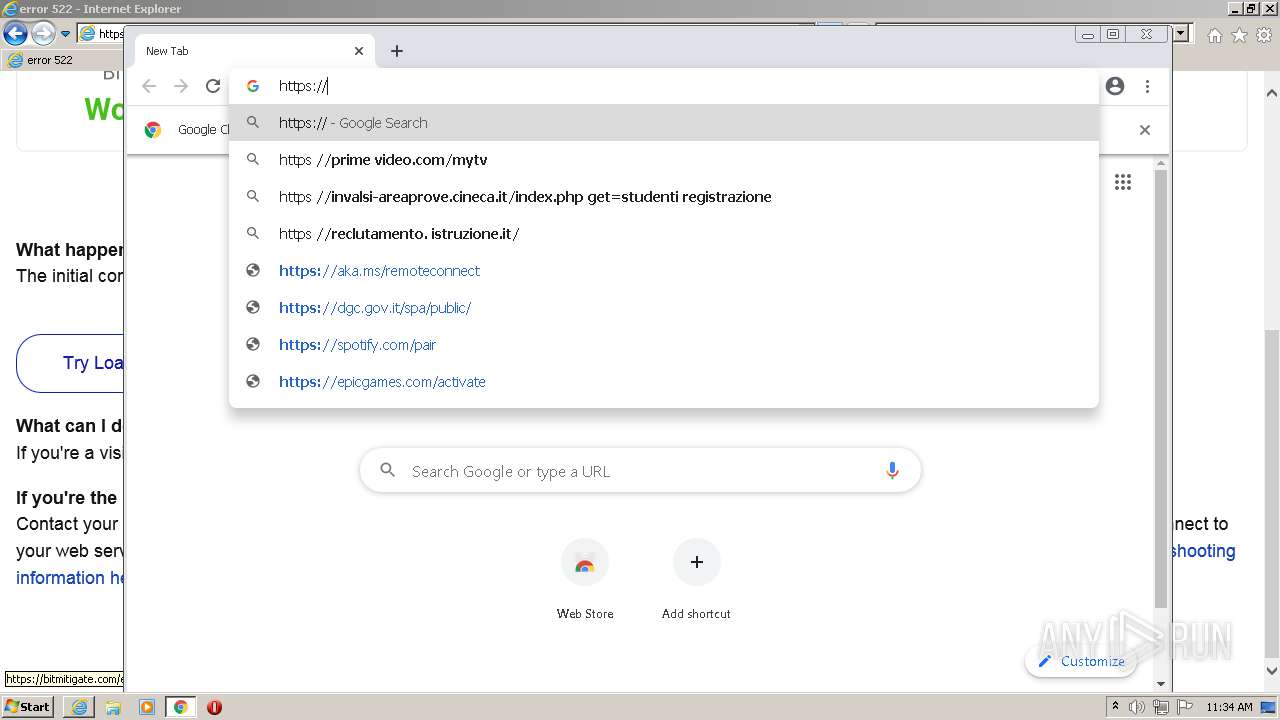This screenshot has width=1280, height=720.
Task: Click the Chrome taskbar button
Action: [x=180, y=707]
